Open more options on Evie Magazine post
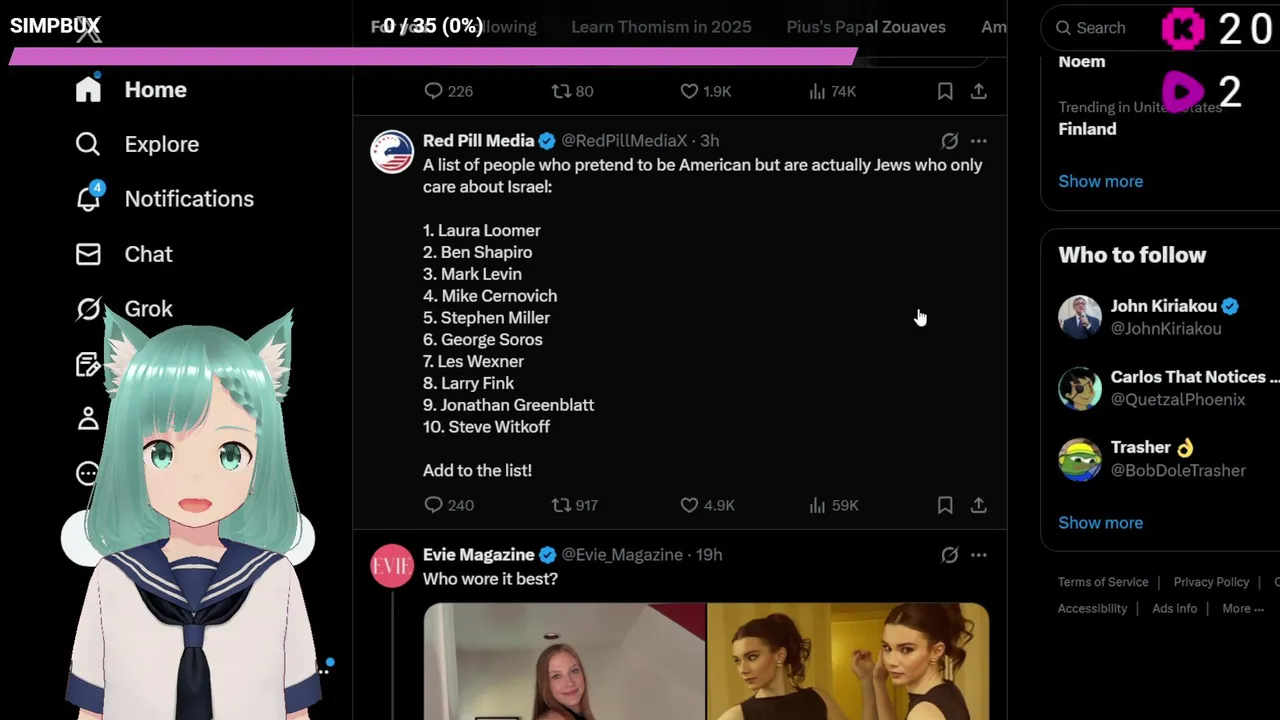The image size is (1280, 720). pyautogui.click(x=979, y=555)
